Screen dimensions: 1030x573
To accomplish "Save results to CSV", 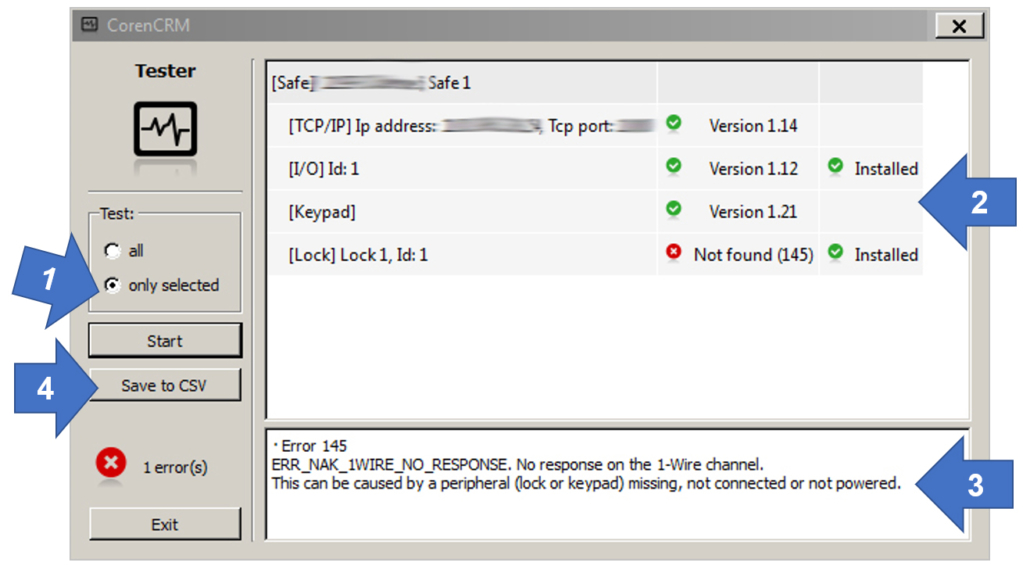I will pyautogui.click(x=165, y=385).
